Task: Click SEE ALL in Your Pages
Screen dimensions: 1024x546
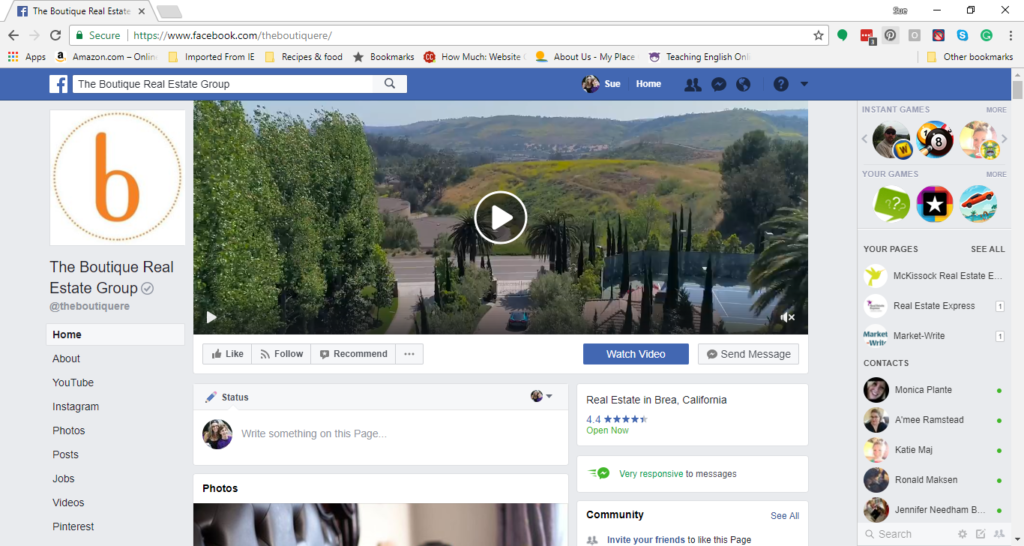Action: (987, 249)
